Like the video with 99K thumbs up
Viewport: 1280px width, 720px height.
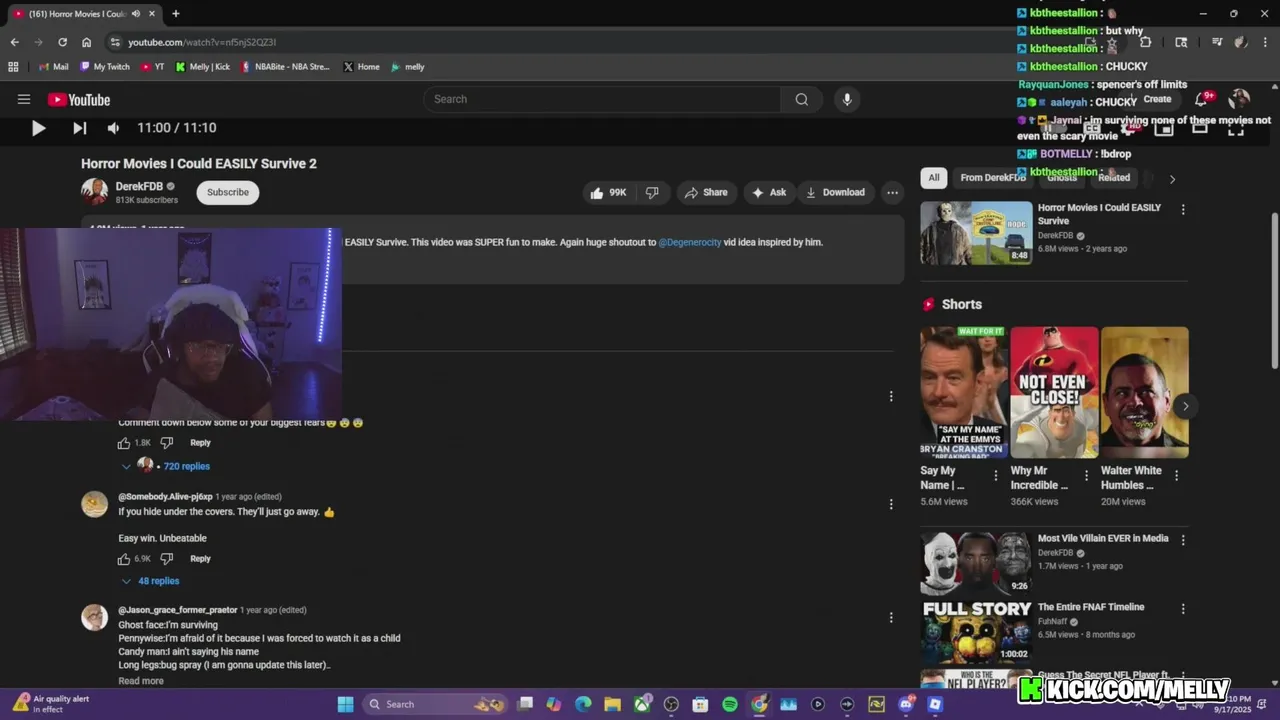[x=608, y=192]
